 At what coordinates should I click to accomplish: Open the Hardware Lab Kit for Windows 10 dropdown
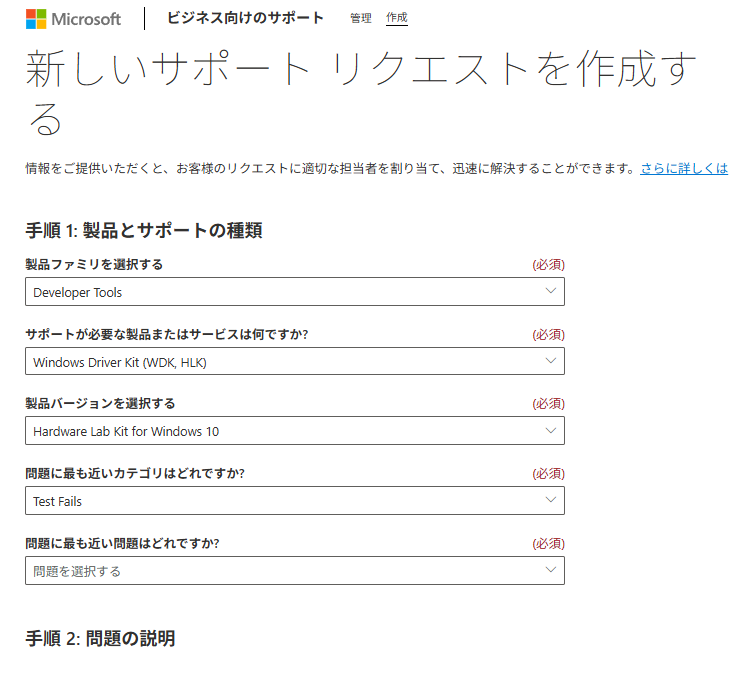click(x=295, y=431)
